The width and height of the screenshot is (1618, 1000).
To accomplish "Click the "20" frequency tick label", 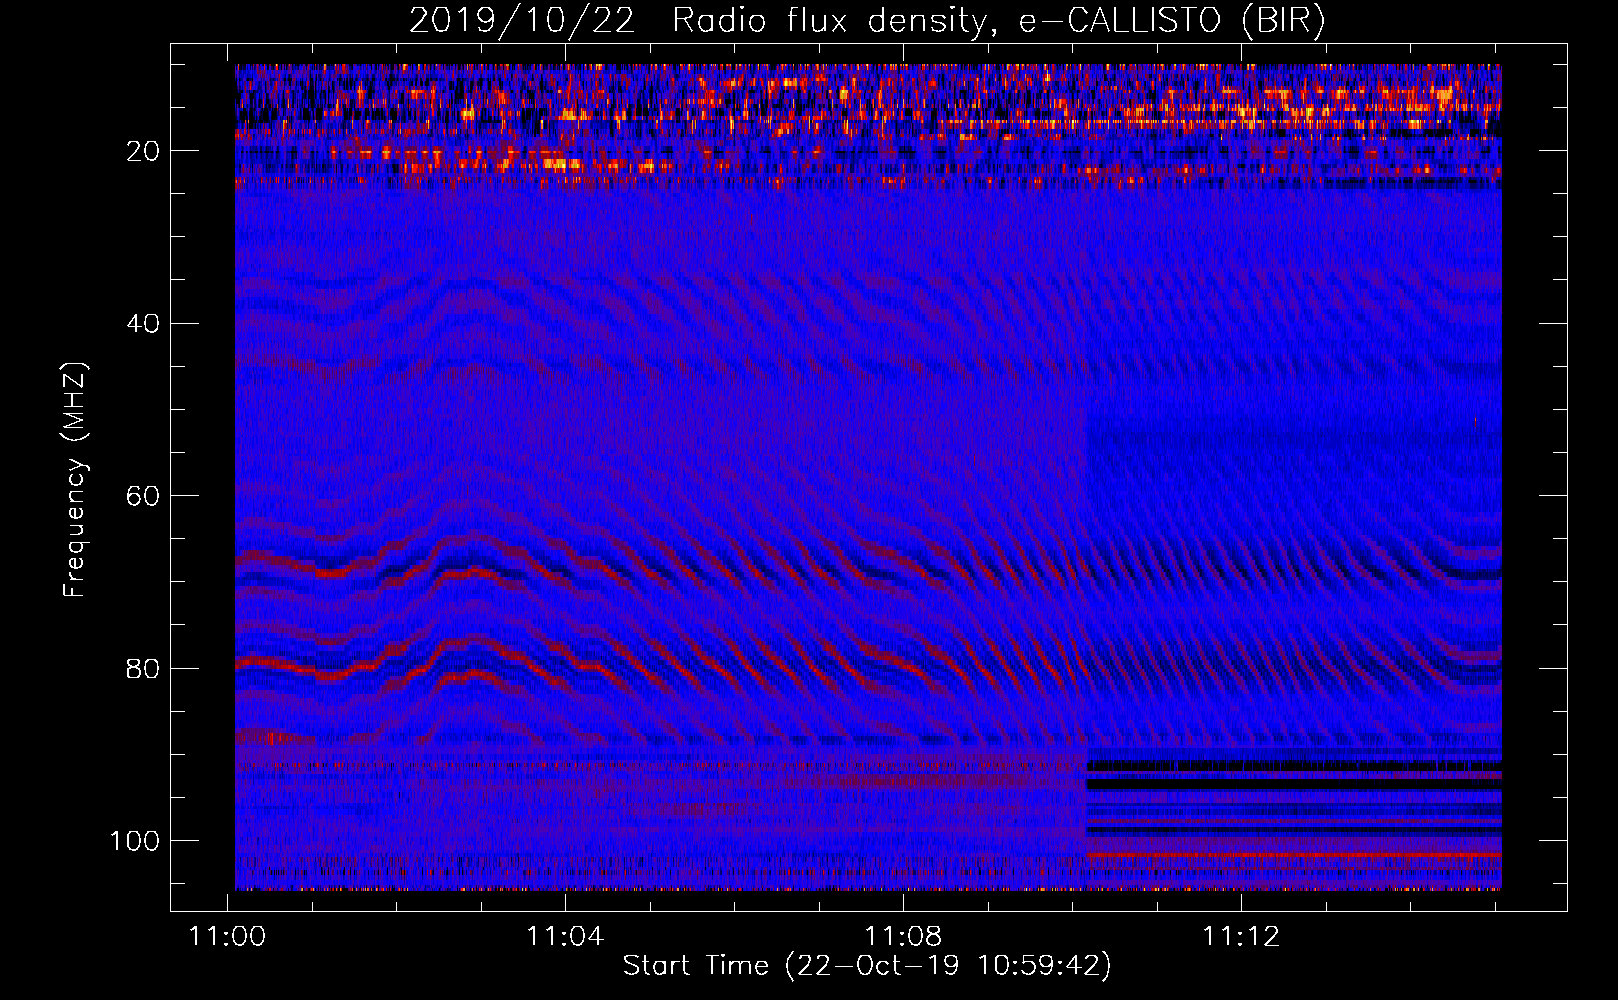I will pos(143,151).
